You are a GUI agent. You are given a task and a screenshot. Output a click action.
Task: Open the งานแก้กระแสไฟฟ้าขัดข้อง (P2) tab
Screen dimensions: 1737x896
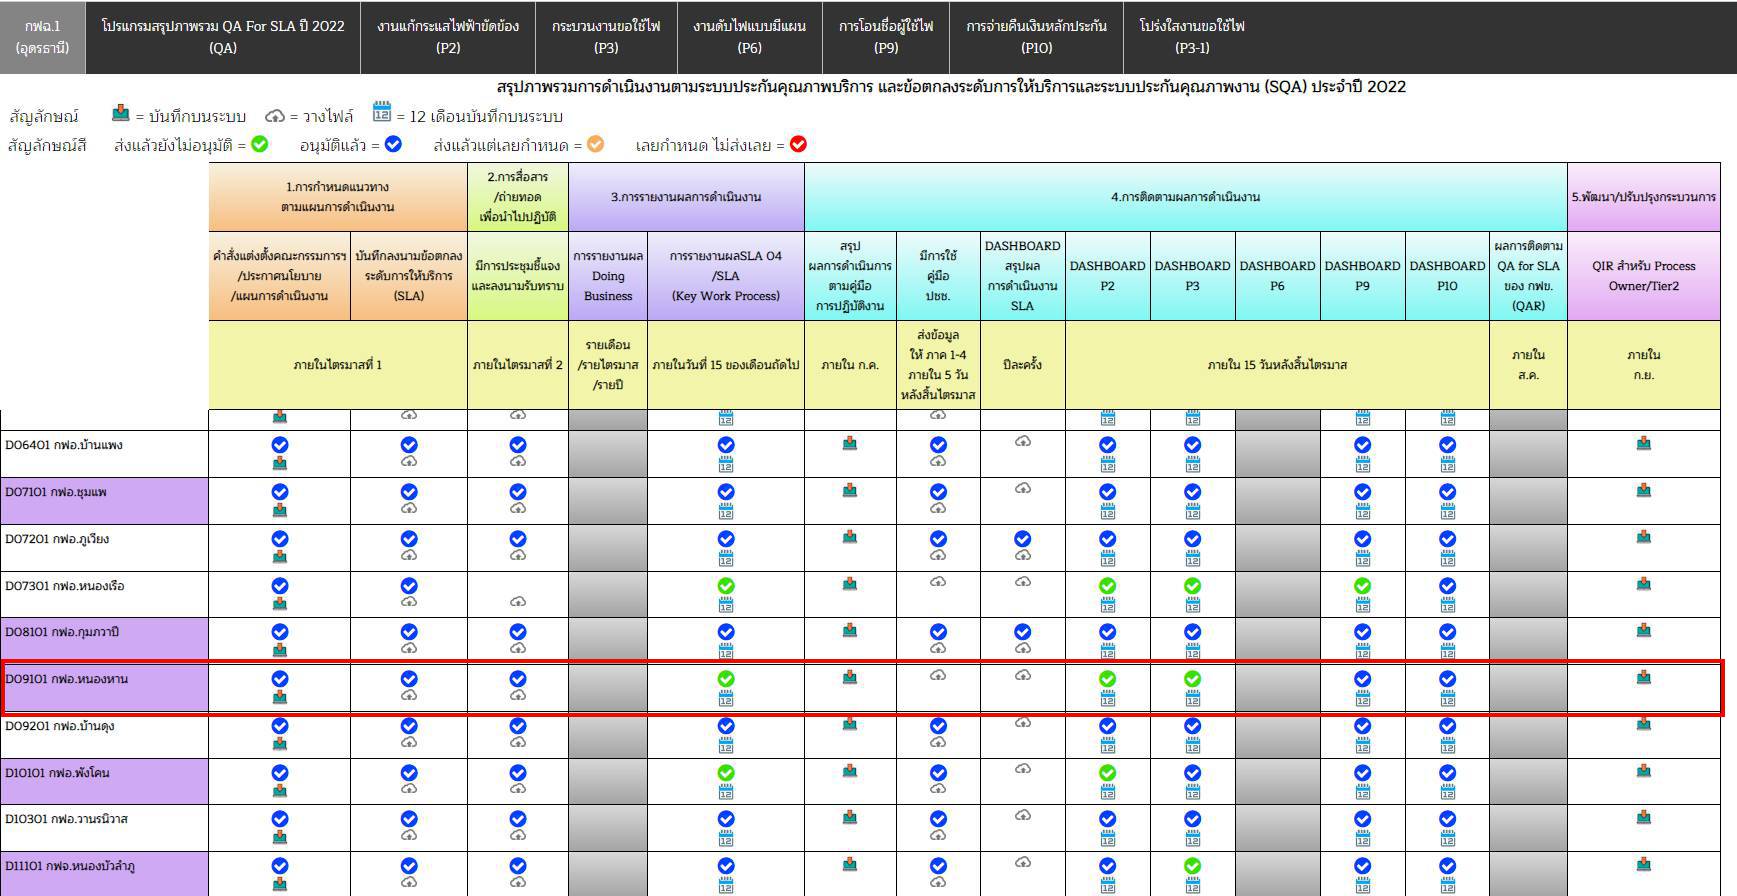point(448,37)
